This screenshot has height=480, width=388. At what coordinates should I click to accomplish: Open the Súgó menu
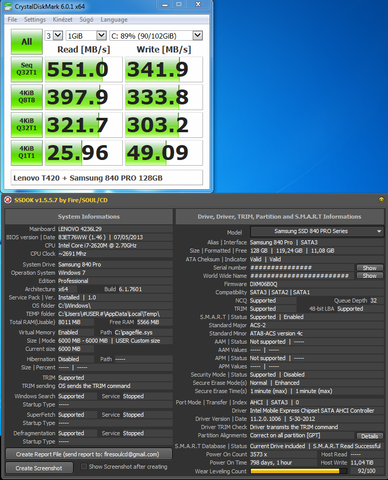[x=86, y=20]
